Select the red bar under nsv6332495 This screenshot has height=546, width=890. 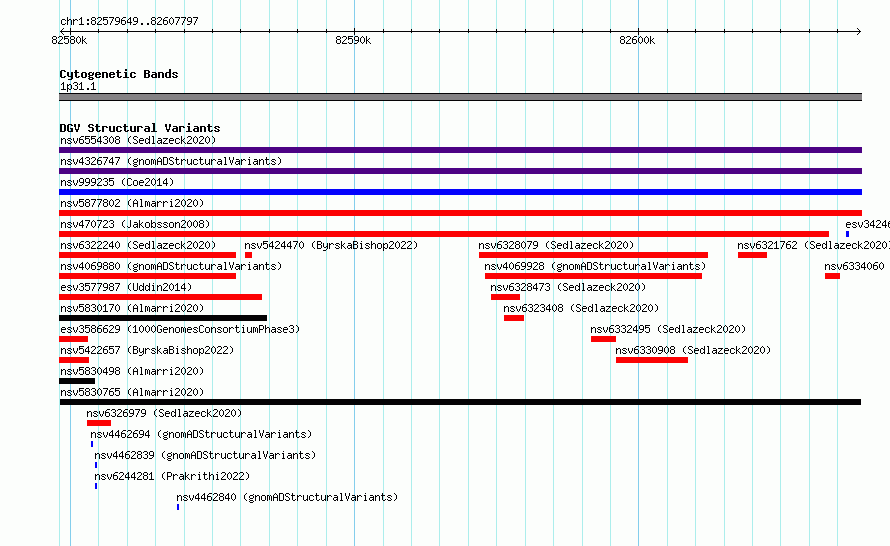[x=603, y=339]
